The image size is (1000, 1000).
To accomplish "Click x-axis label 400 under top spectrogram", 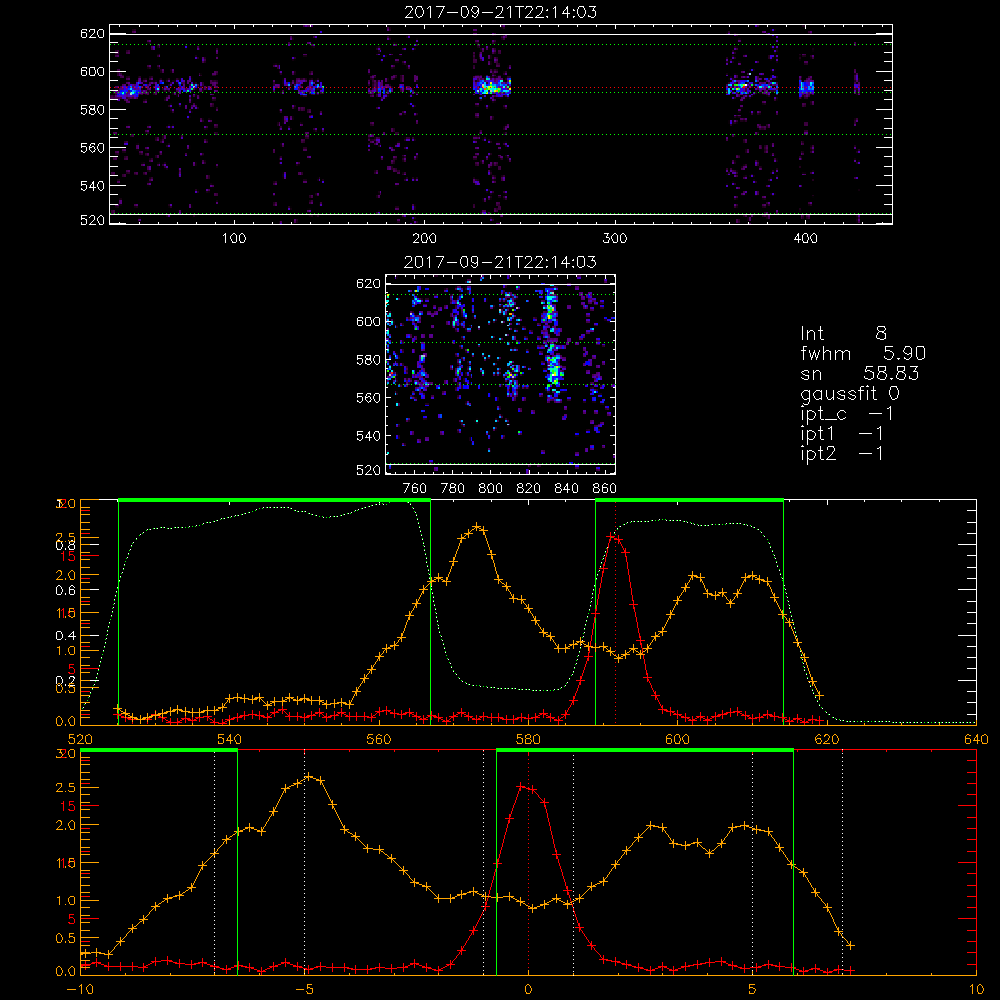I will 805,239.
